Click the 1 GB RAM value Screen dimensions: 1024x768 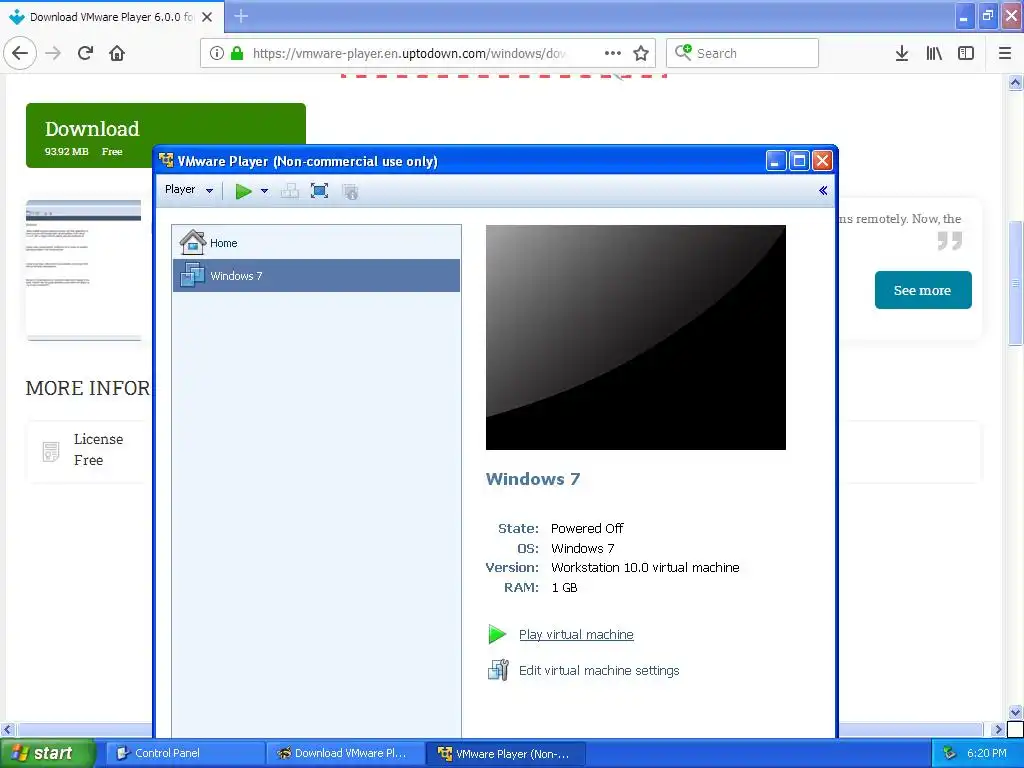(564, 588)
